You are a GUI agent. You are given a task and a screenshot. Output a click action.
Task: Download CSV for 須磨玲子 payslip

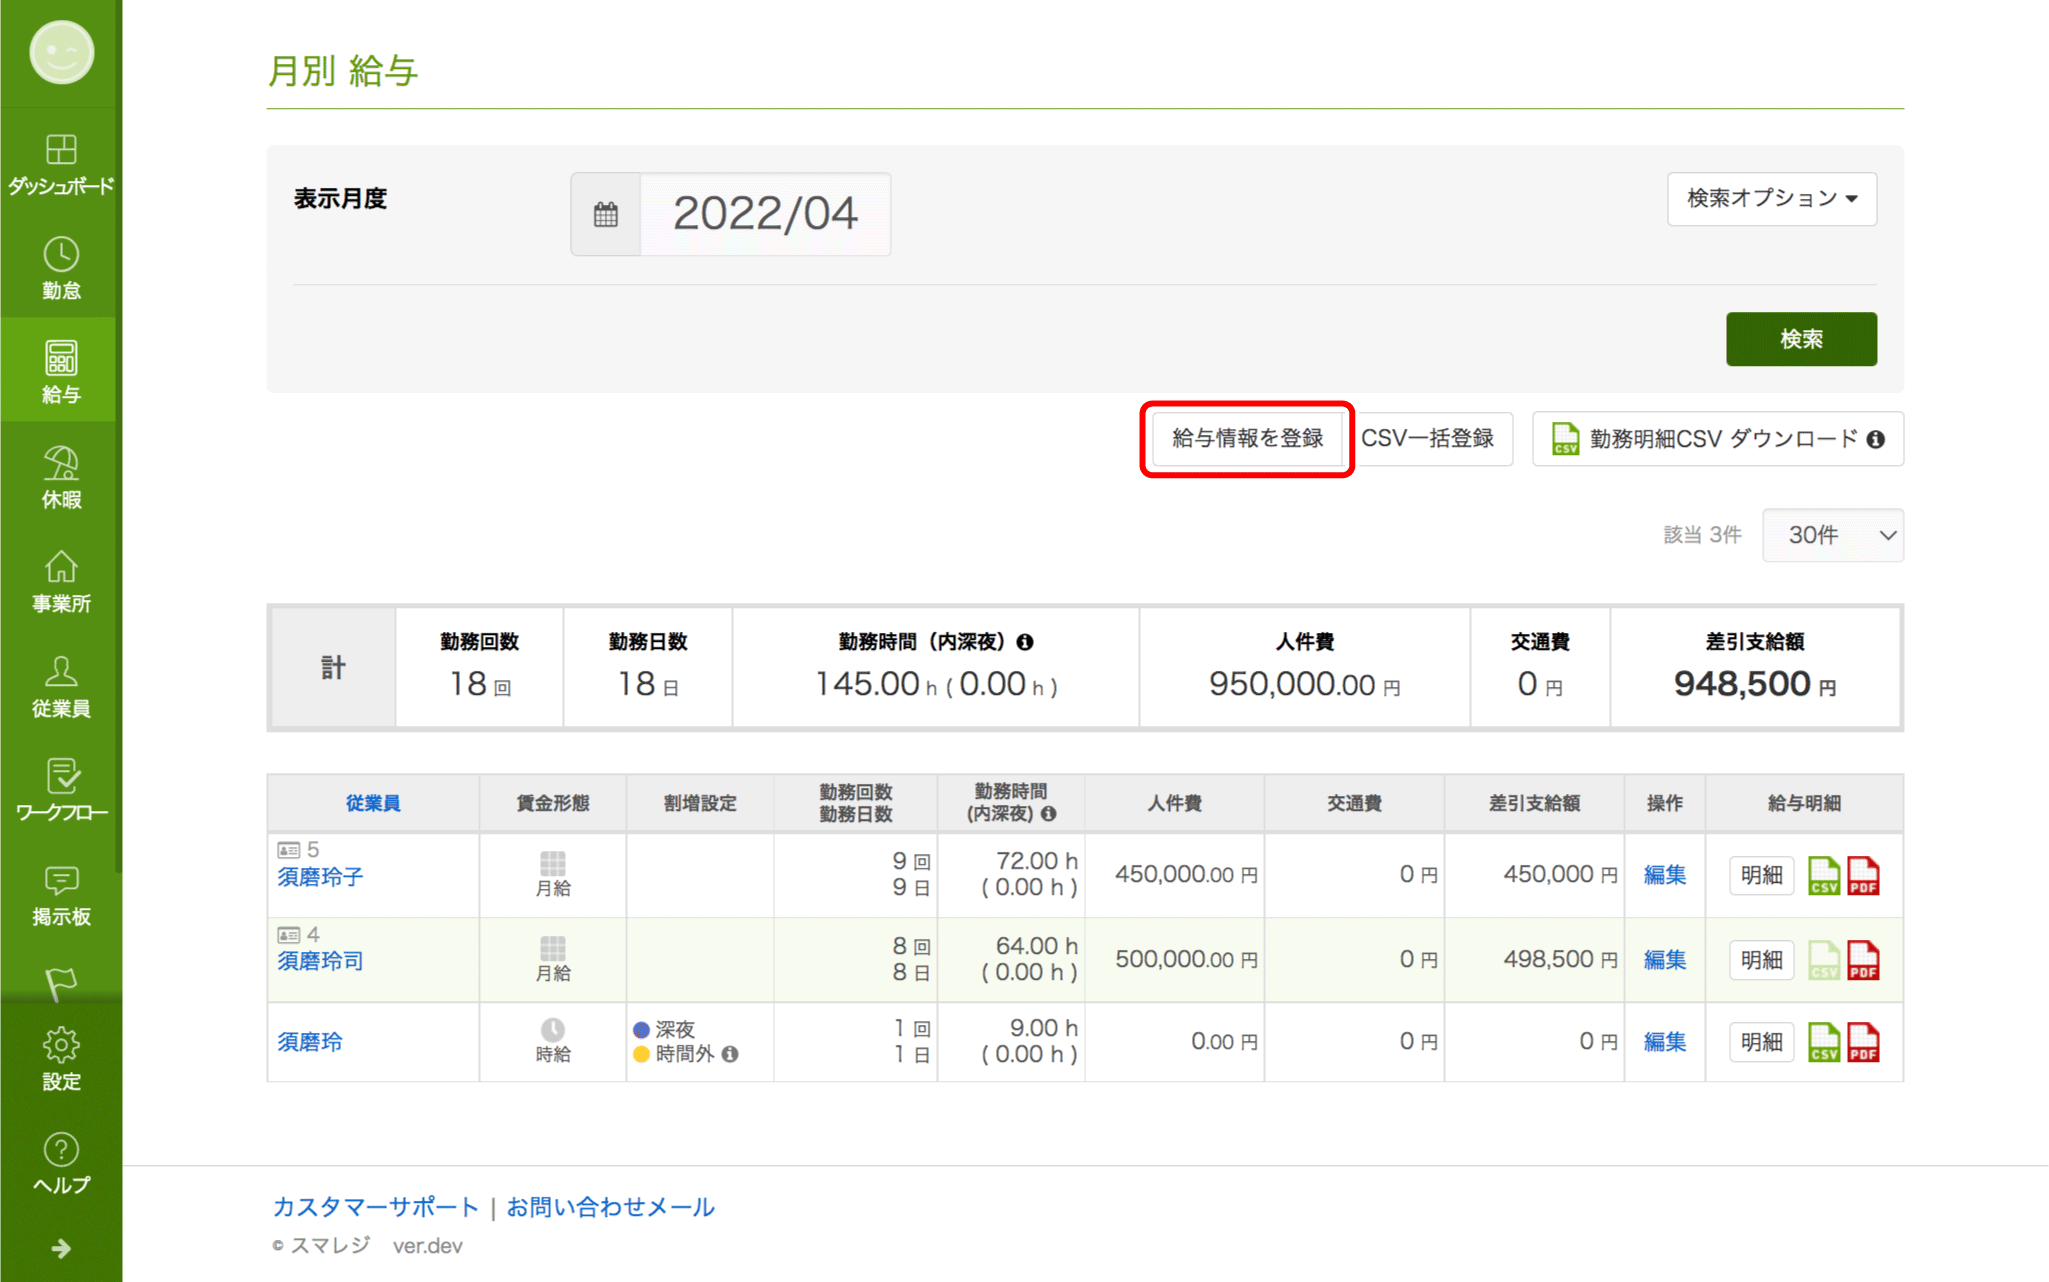pyautogui.click(x=1824, y=875)
